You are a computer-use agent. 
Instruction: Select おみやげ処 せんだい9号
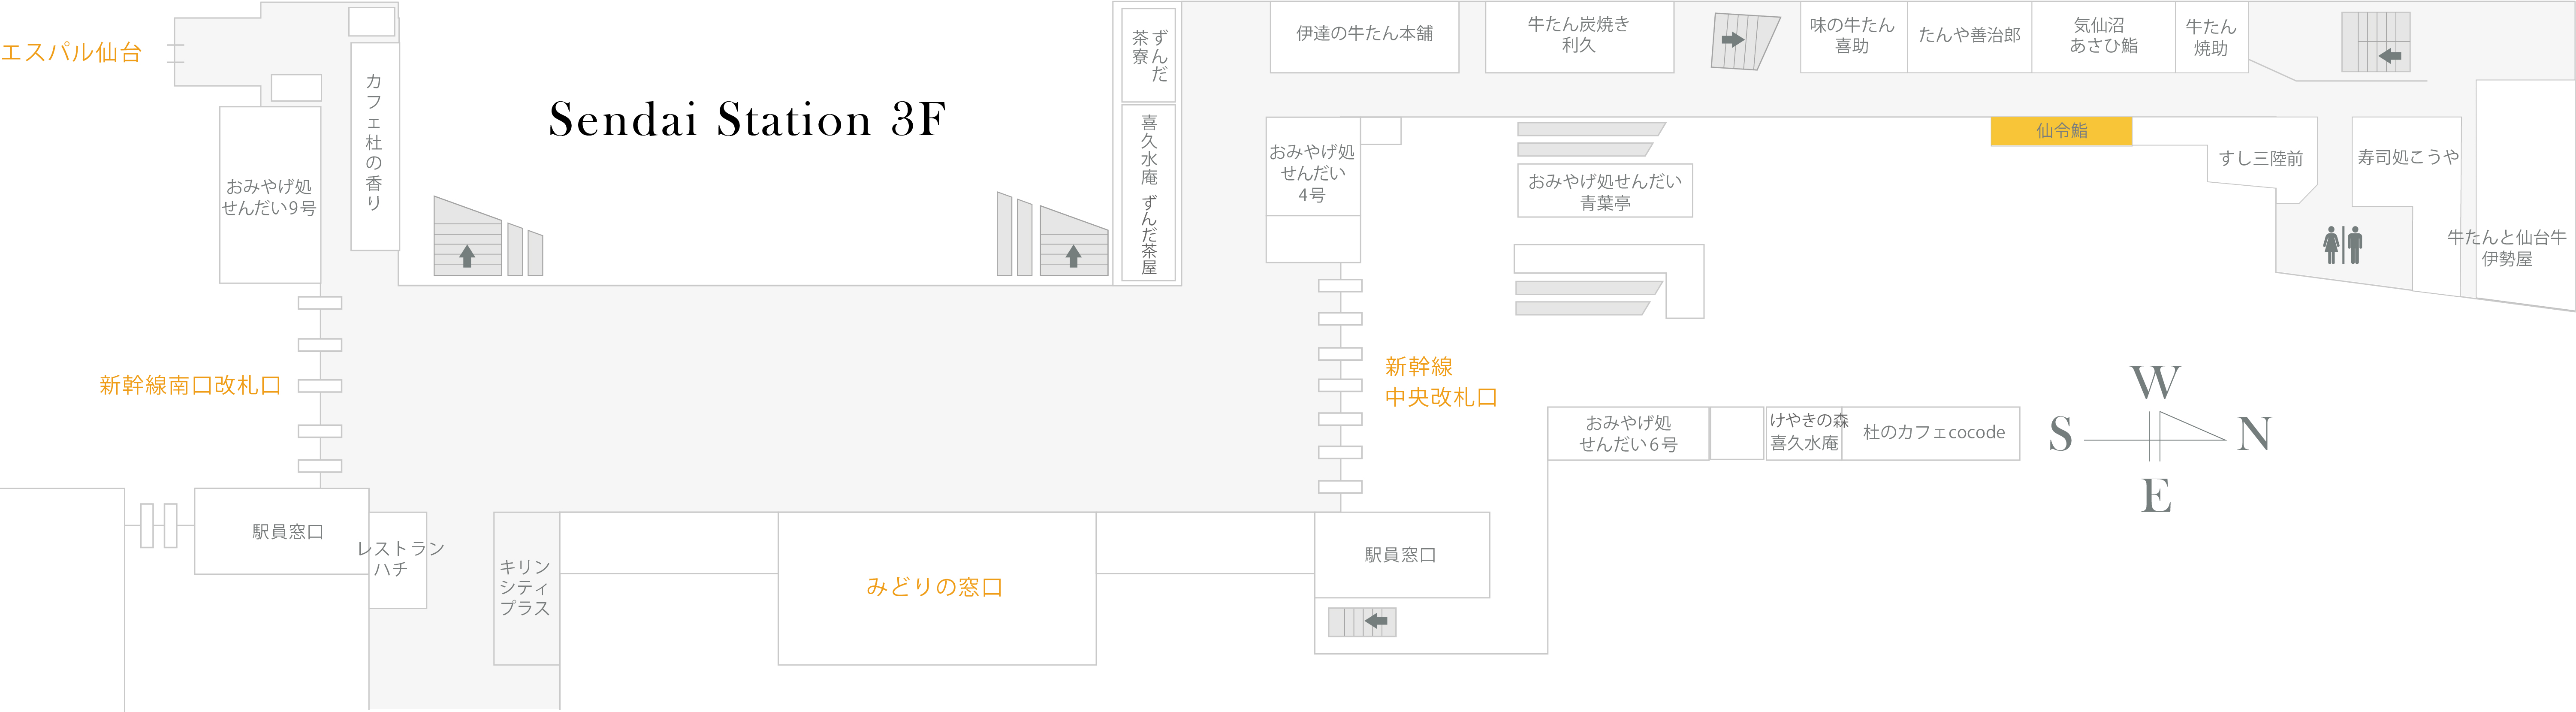pyautogui.click(x=270, y=195)
